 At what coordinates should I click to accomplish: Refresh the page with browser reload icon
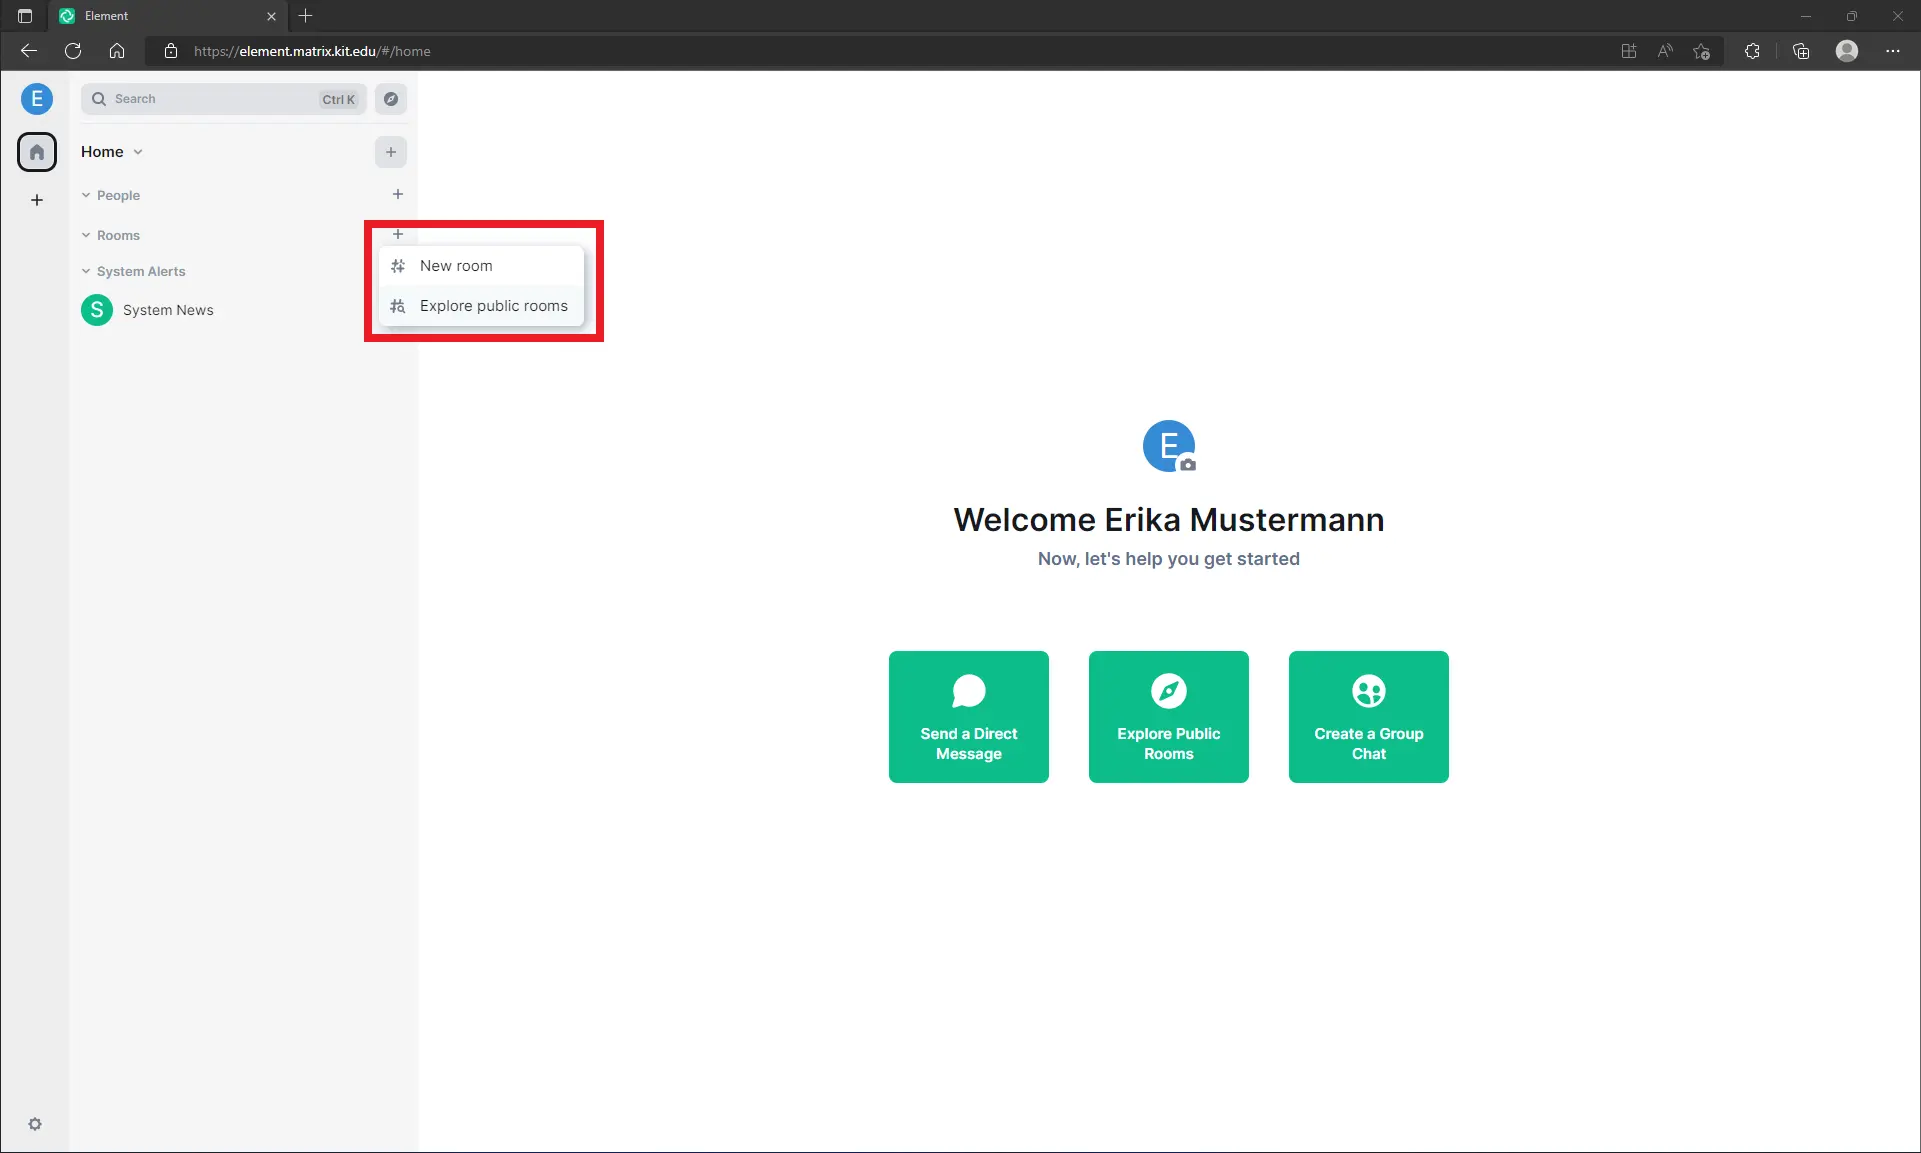[73, 51]
